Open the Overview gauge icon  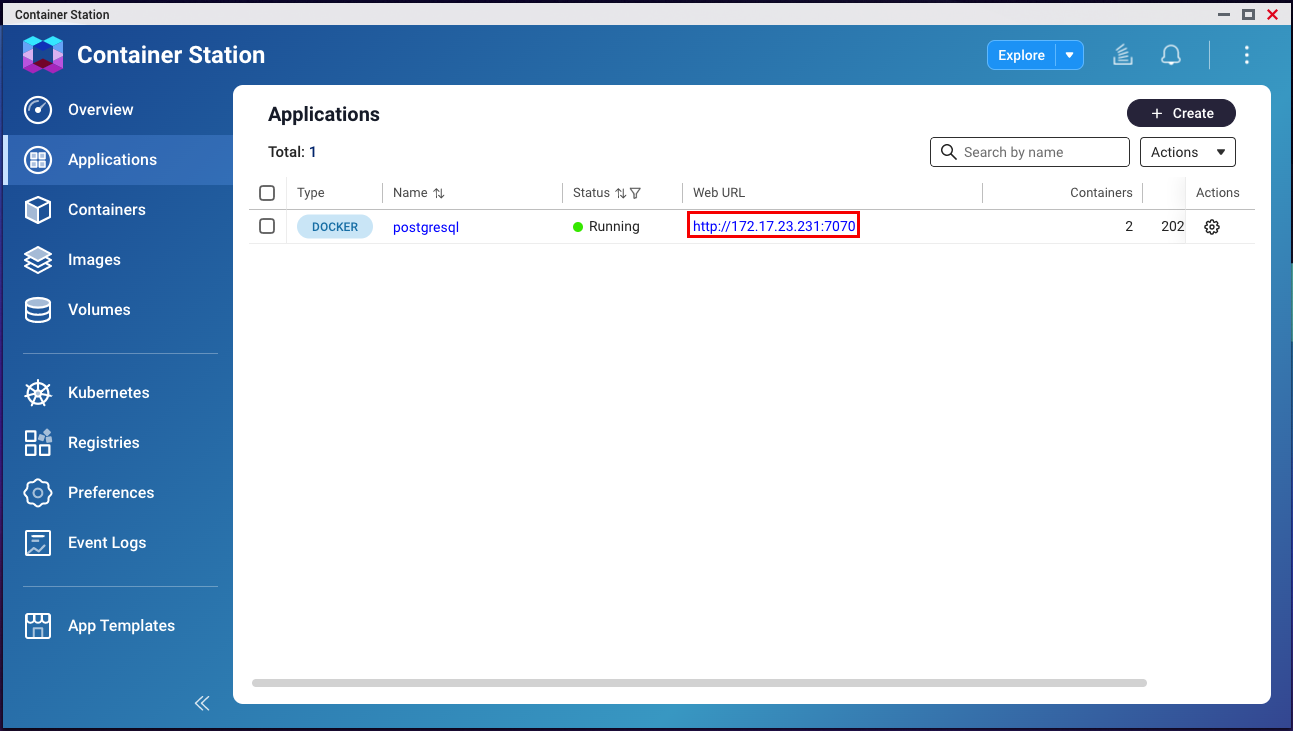pyautogui.click(x=38, y=110)
